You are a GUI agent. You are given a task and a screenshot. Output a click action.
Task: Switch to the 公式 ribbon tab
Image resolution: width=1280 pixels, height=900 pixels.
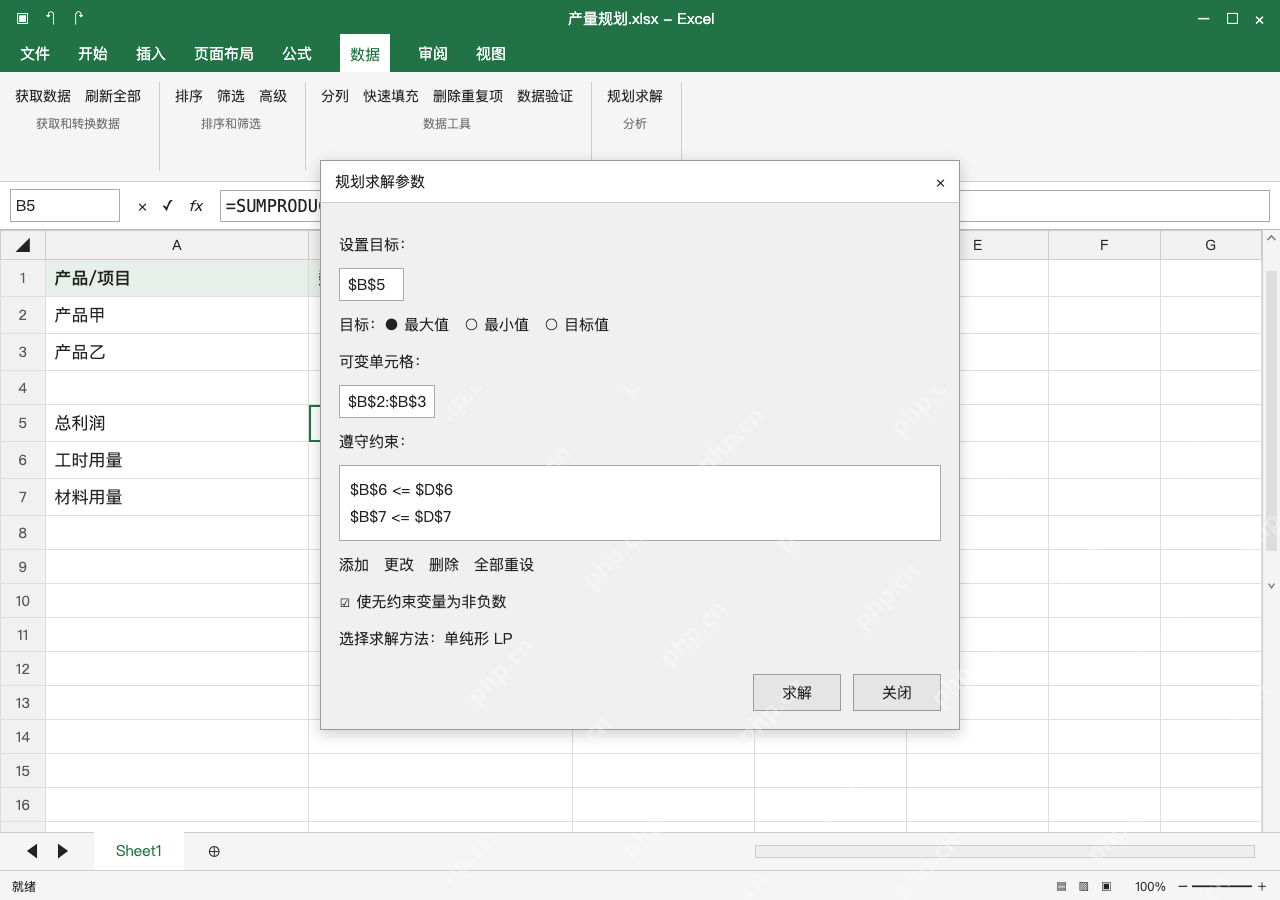point(297,54)
